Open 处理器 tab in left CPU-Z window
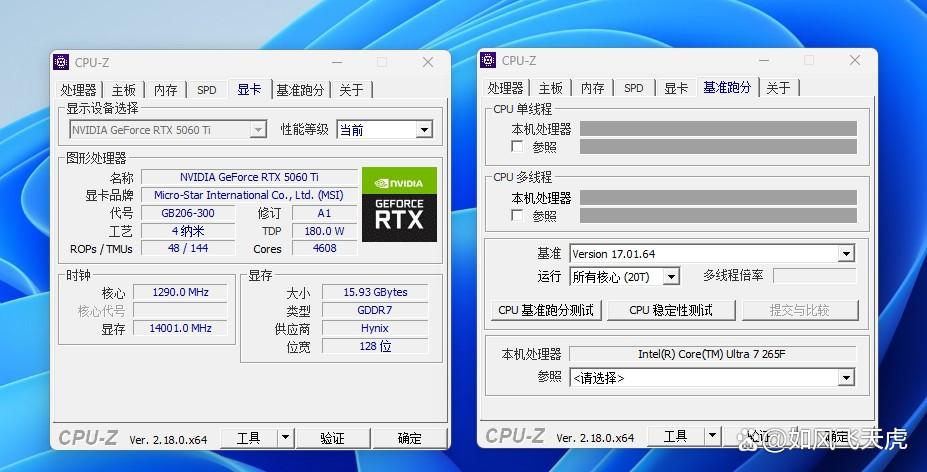Viewport: 927px width, 472px height. click(x=78, y=90)
